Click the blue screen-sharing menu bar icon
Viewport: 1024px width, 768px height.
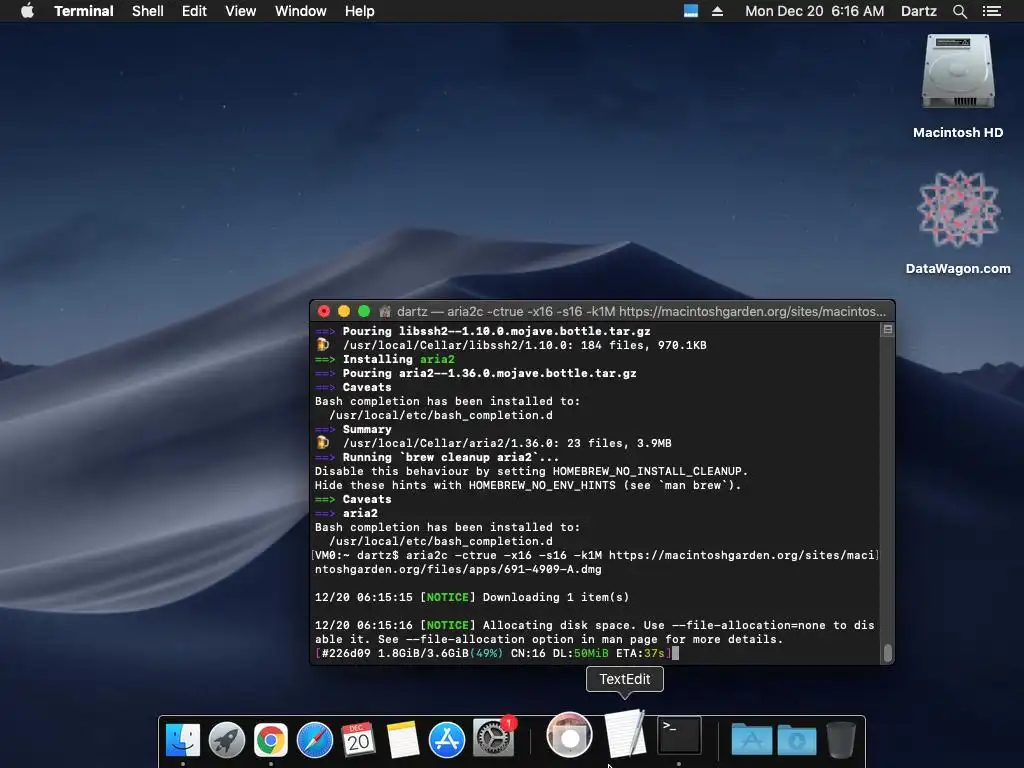tap(691, 11)
